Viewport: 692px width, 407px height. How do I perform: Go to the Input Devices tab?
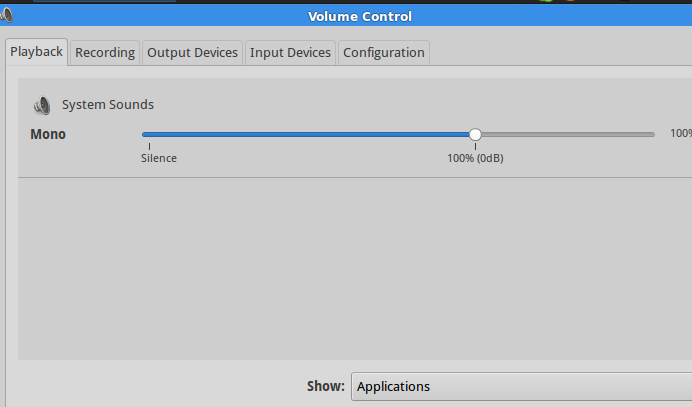tap(290, 53)
